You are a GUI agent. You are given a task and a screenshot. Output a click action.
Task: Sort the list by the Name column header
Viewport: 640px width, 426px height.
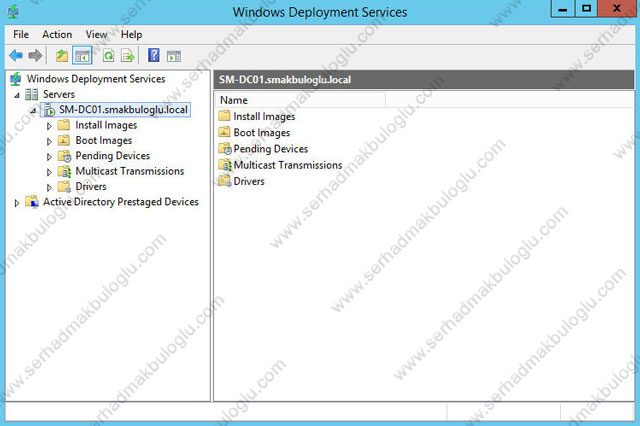[300, 100]
